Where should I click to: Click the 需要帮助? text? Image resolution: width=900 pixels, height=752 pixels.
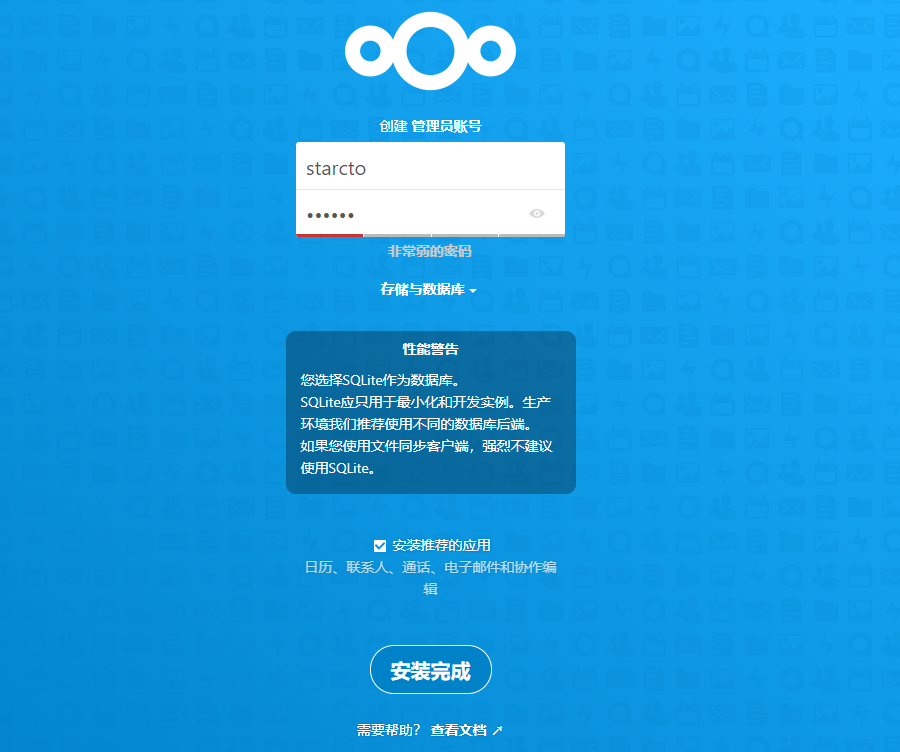click(389, 730)
